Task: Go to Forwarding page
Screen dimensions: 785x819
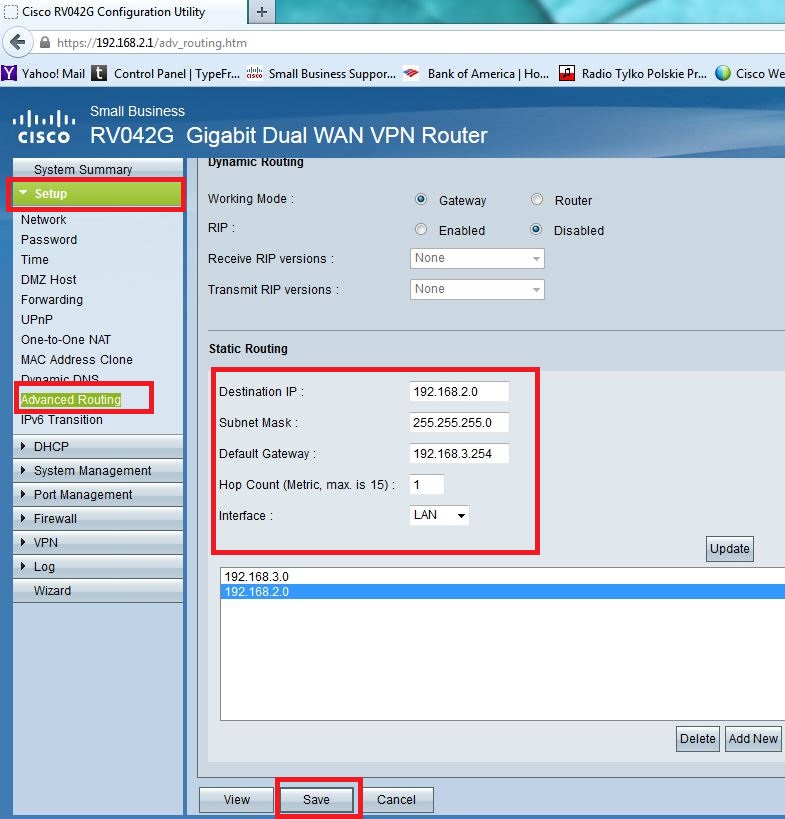Action: point(52,300)
